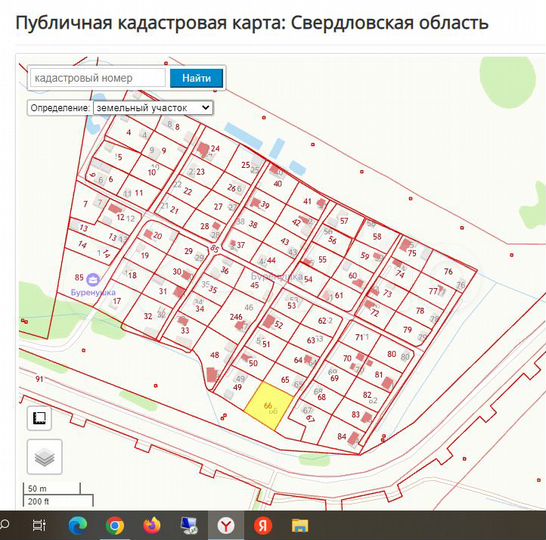Click the measure ruler tool icon

click(39, 418)
